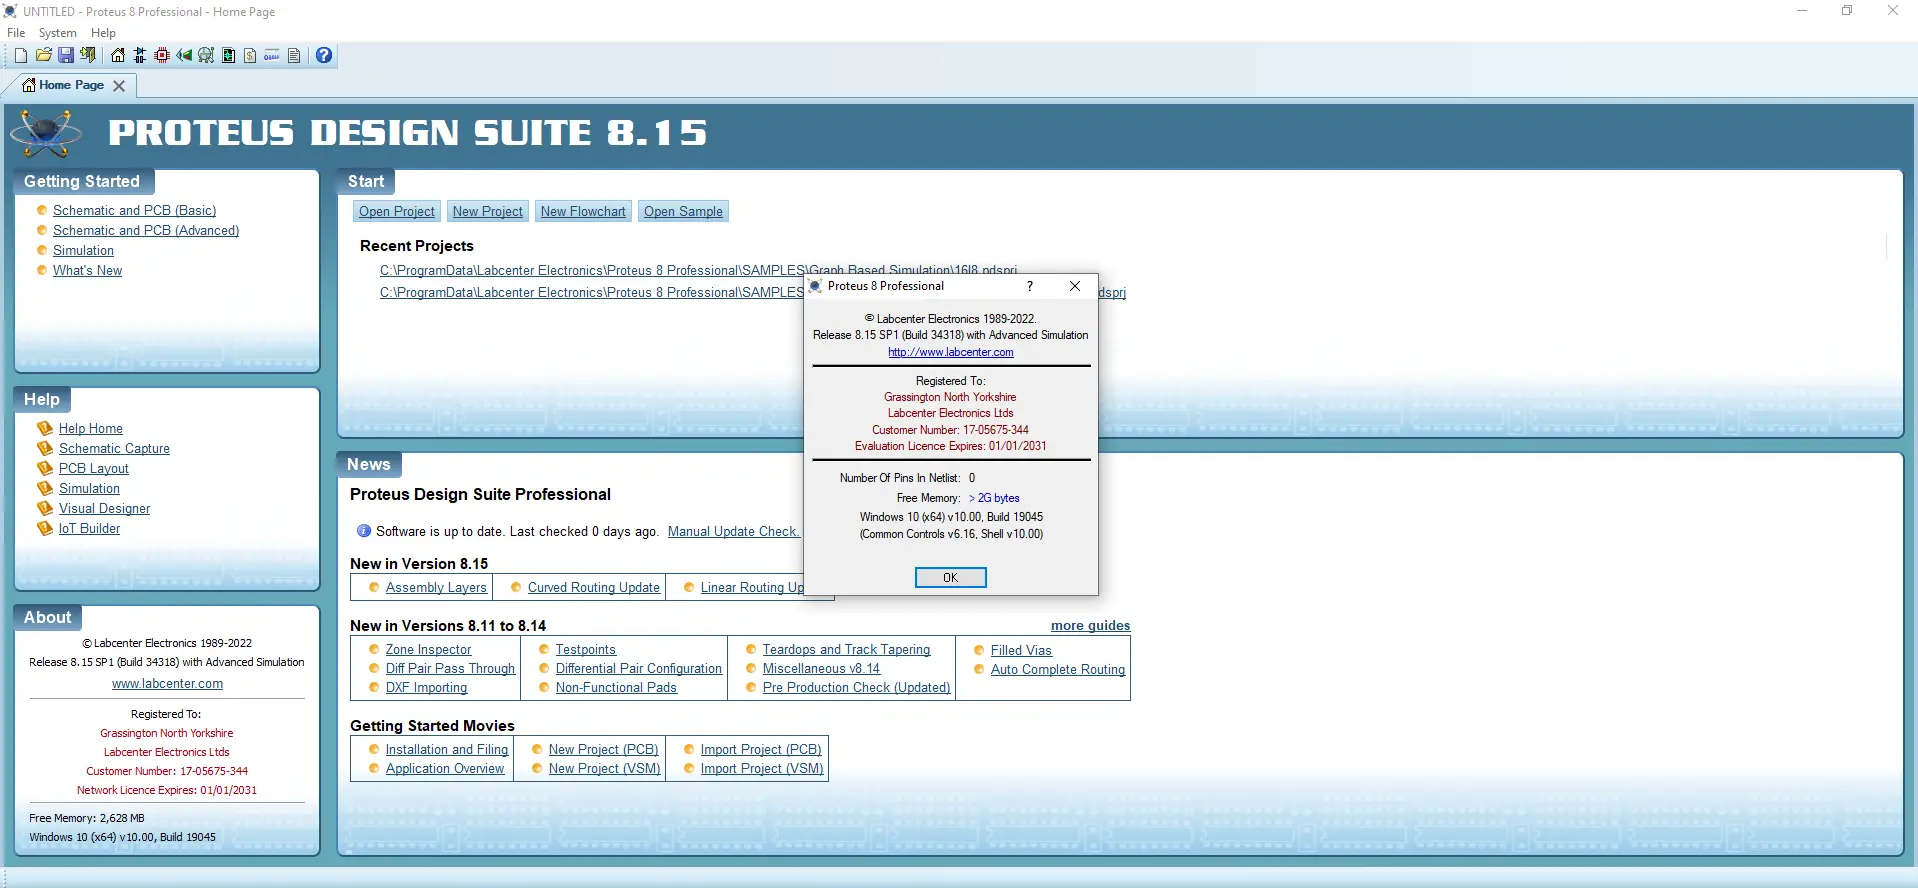Click the application icon in the title bar
1918x888 pixels.
11,11
